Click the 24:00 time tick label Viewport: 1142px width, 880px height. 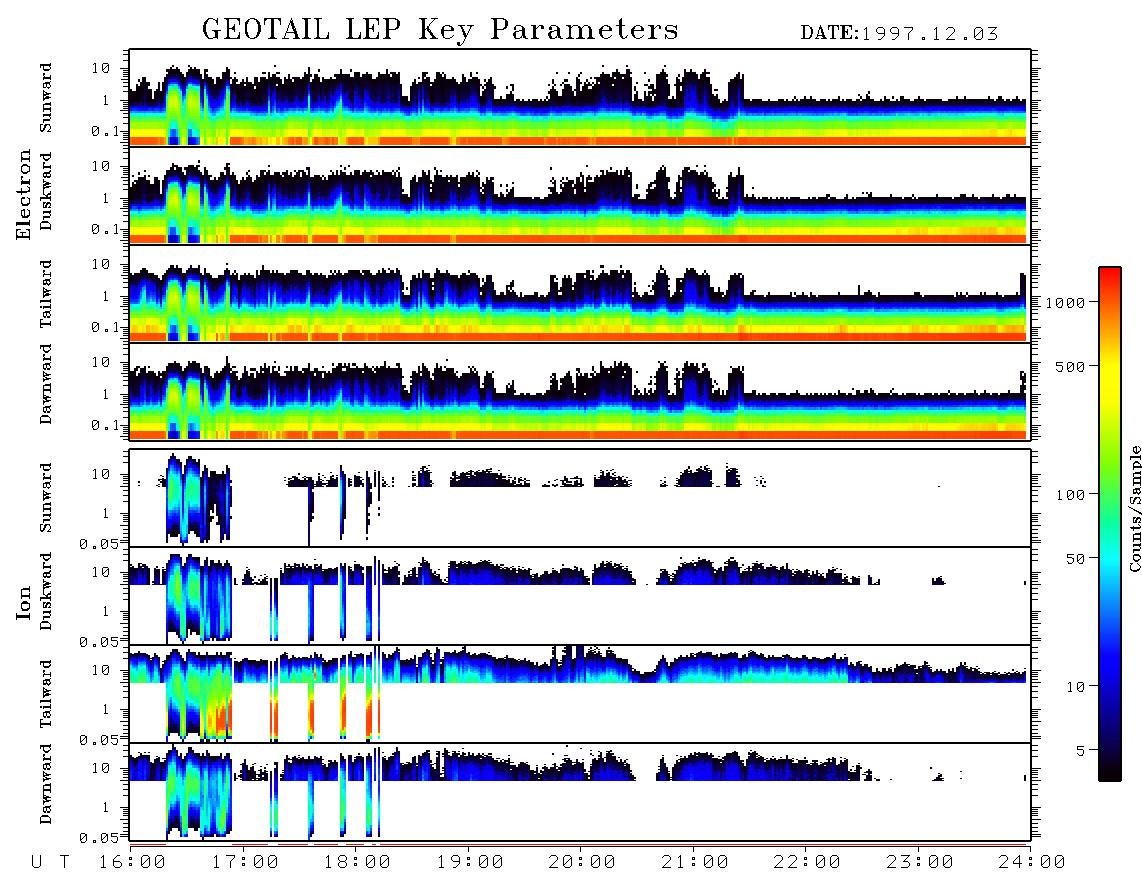(1032, 863)
